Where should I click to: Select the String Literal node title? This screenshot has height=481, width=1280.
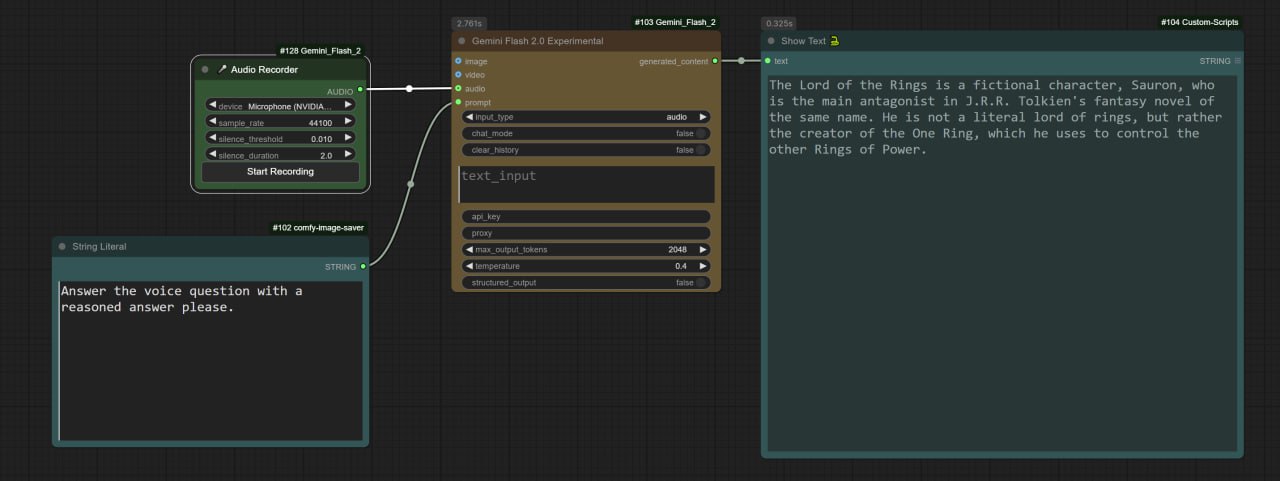pyautogui.click(x=99, y=246)
